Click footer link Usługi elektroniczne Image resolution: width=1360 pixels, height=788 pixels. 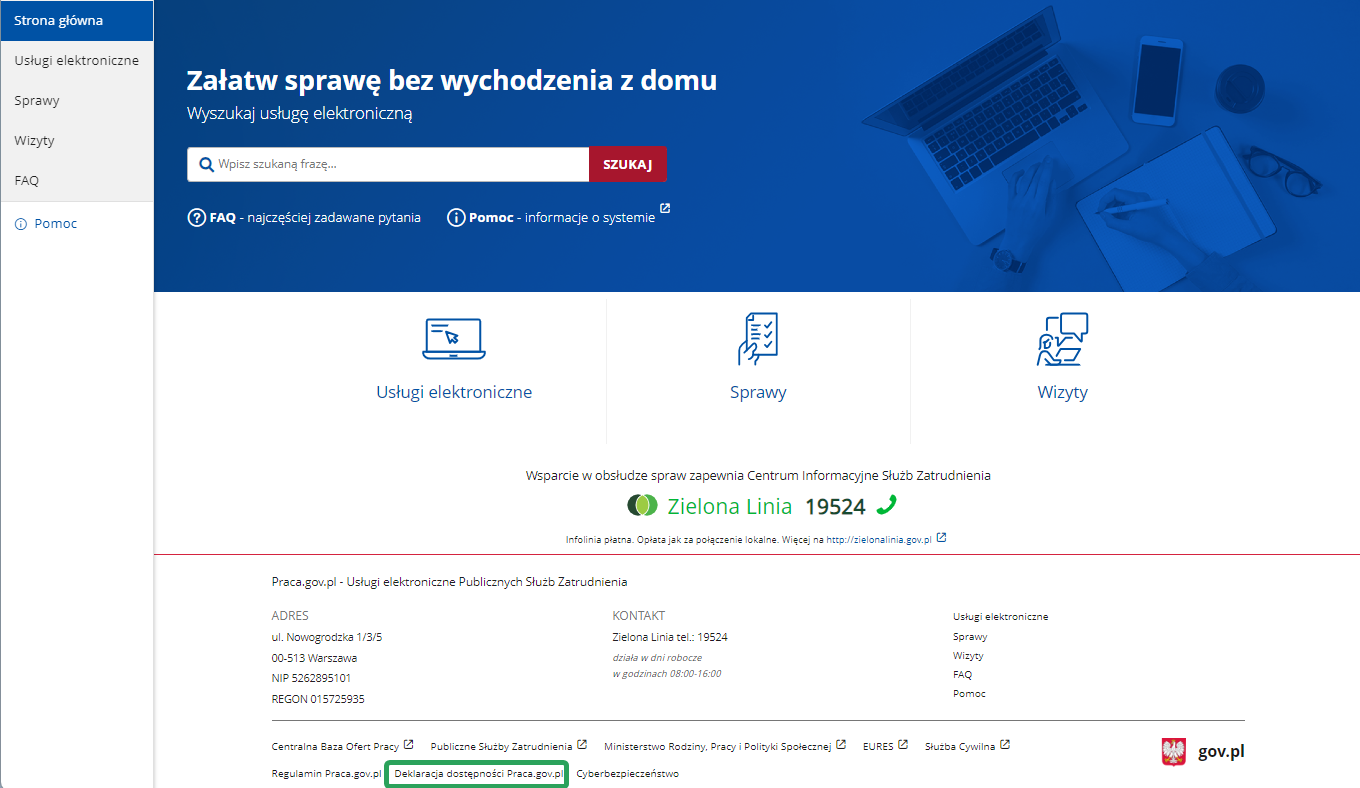click(x=1000, y=617)
